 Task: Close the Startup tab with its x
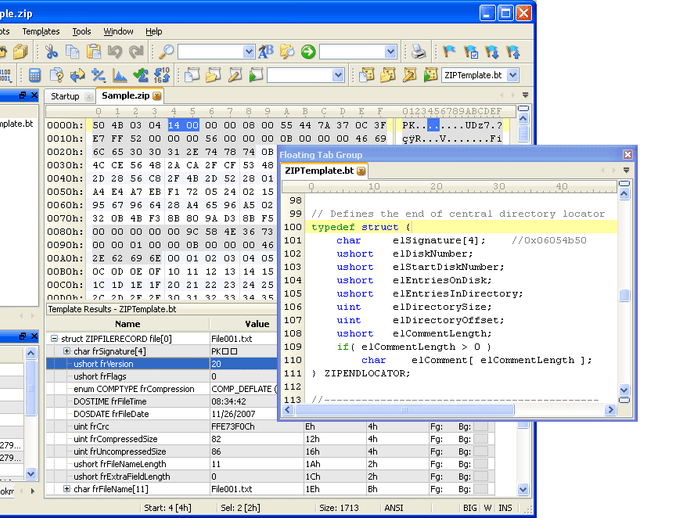coord(88,96)
